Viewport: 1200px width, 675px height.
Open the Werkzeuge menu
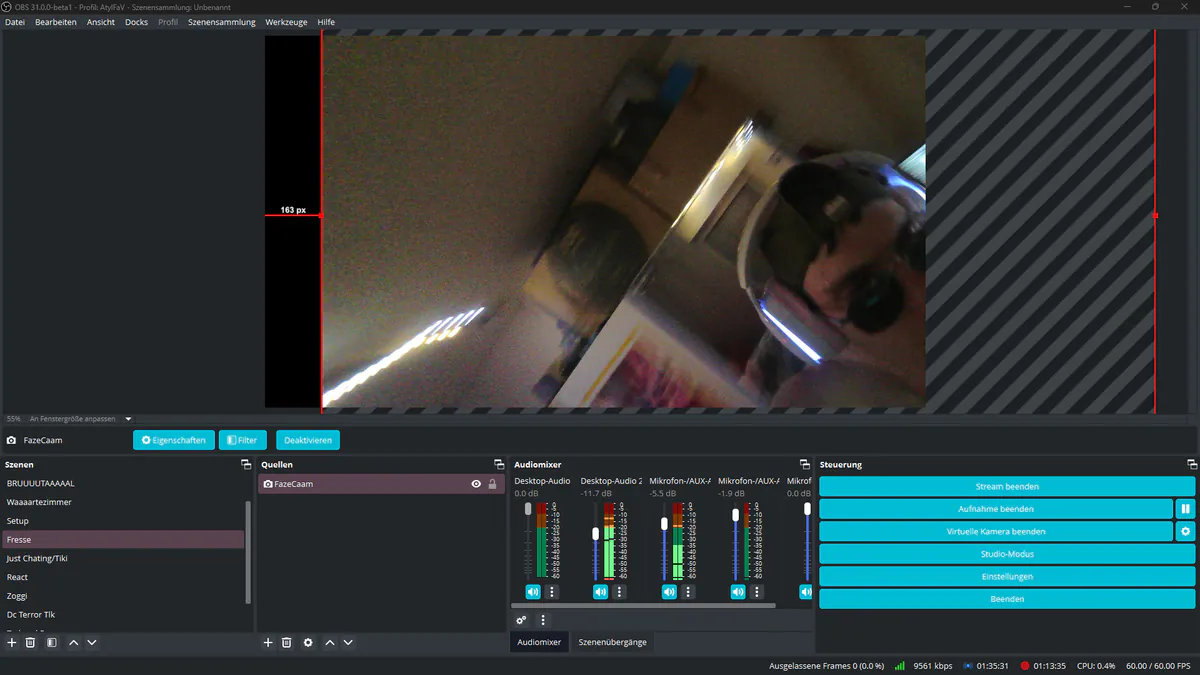click(x=286, y=22)
